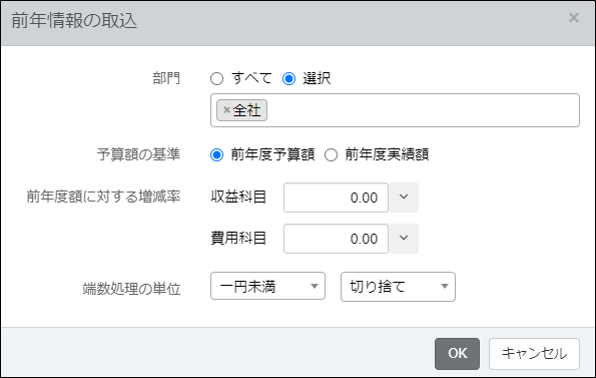Confirm with the OK button
596x378 pixels.
point(457,354)
